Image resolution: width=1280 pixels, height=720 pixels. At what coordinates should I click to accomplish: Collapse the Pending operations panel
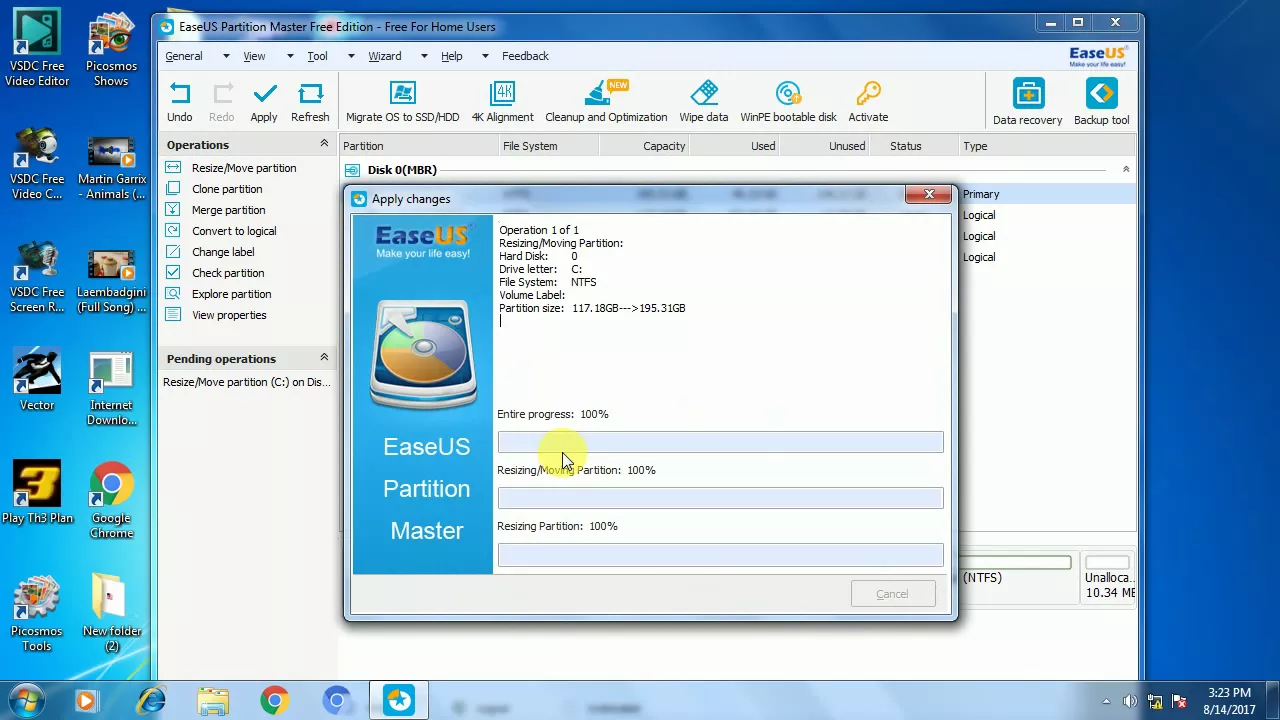tap(324, 357)
